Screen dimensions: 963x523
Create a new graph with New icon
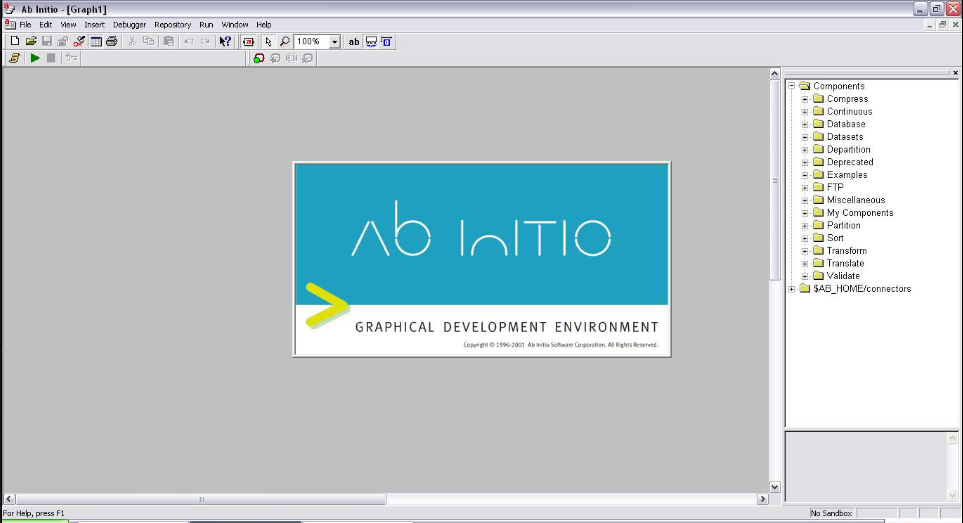[x=15, y=41]
